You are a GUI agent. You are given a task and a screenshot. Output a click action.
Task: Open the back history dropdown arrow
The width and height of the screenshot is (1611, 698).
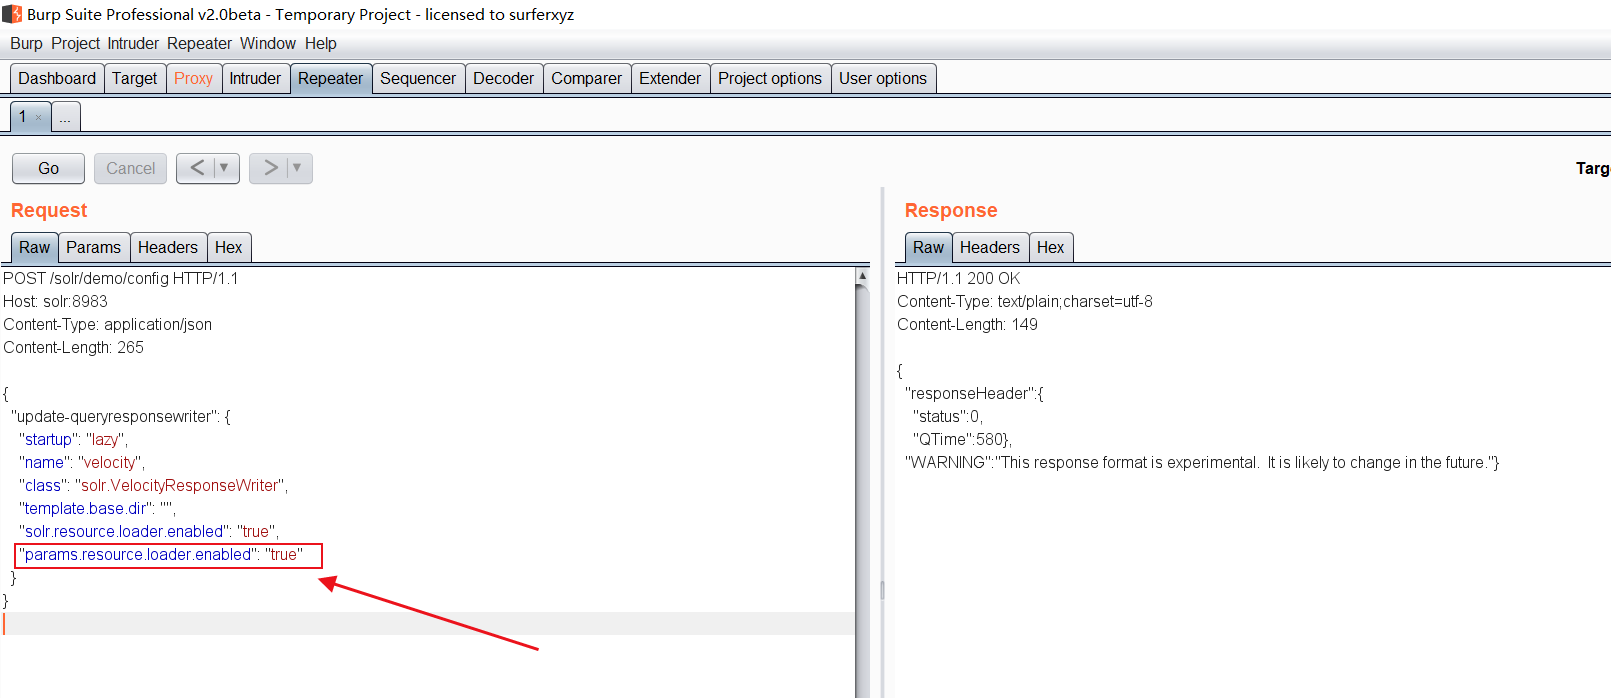coord(224,168)
